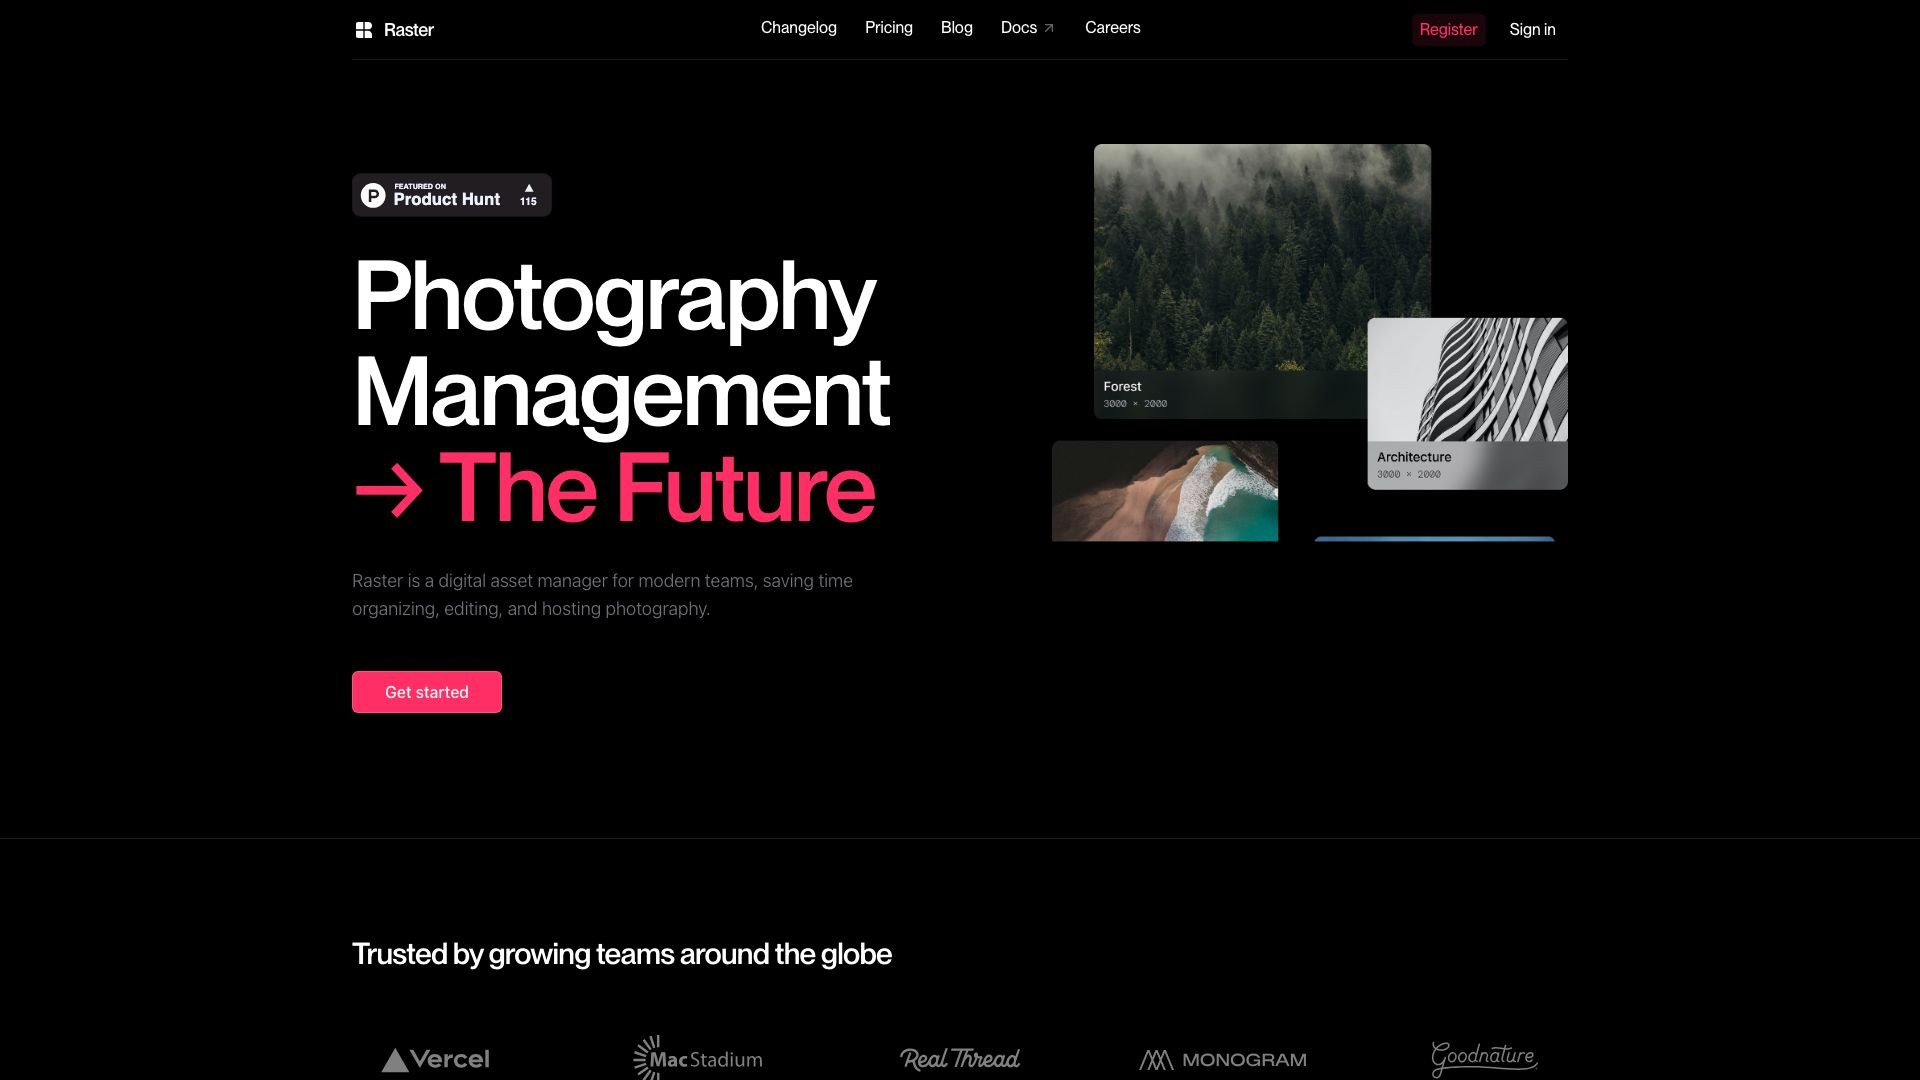Click the Monogram logo
1920x1080 pixels.
click(1223, 1059)
